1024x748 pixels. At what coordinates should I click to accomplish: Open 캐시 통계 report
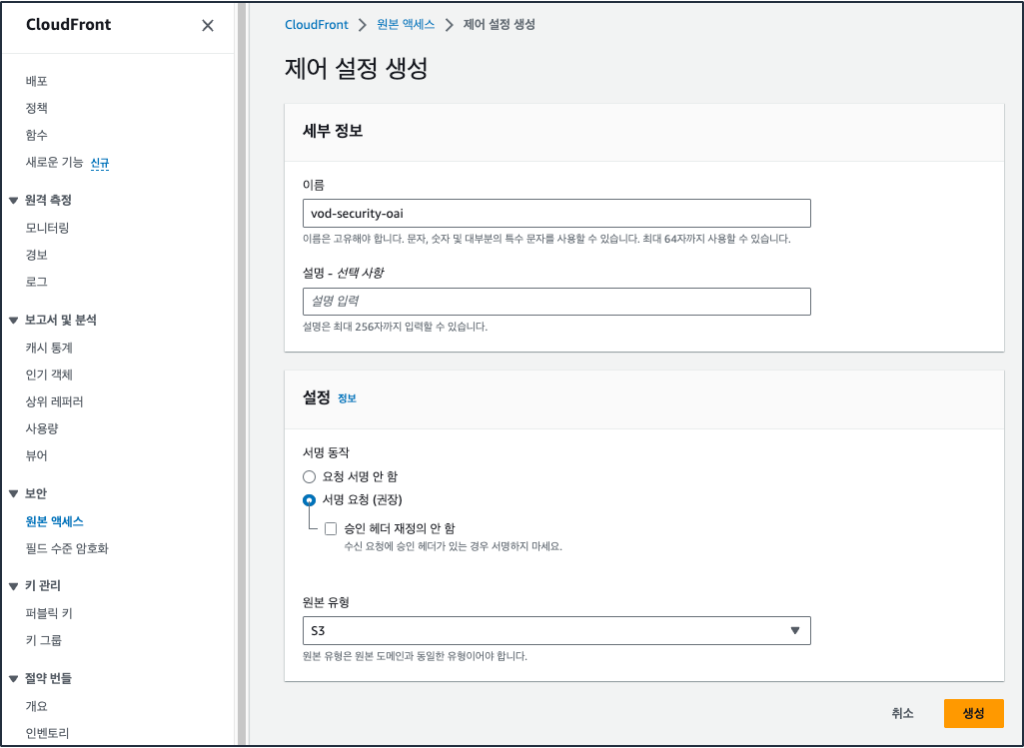point(49,348)
